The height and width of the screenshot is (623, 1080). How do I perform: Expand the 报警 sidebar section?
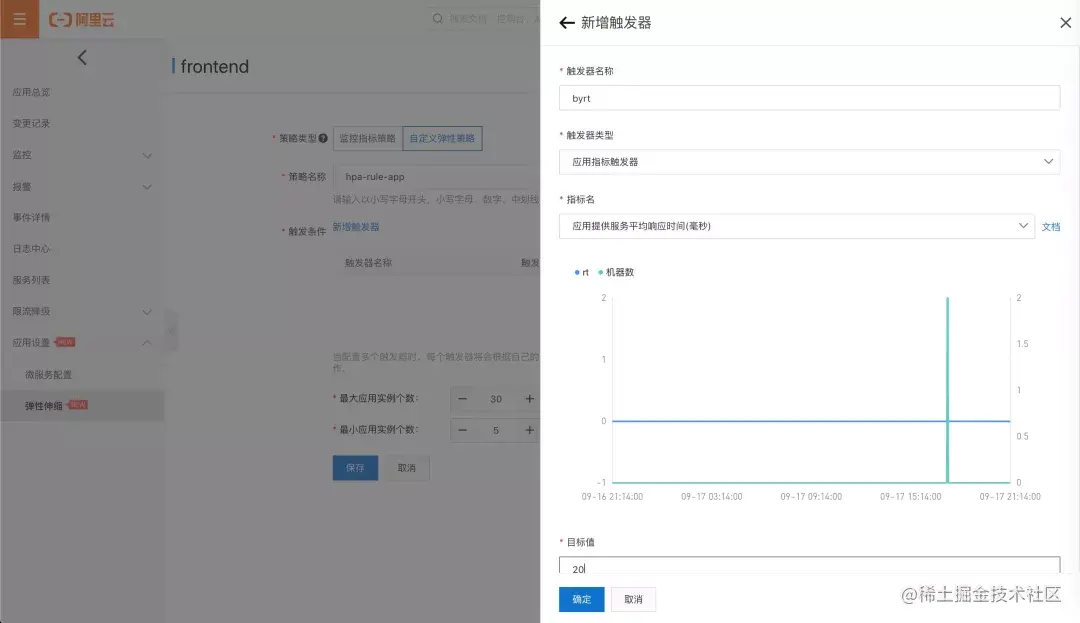point(82,187)
